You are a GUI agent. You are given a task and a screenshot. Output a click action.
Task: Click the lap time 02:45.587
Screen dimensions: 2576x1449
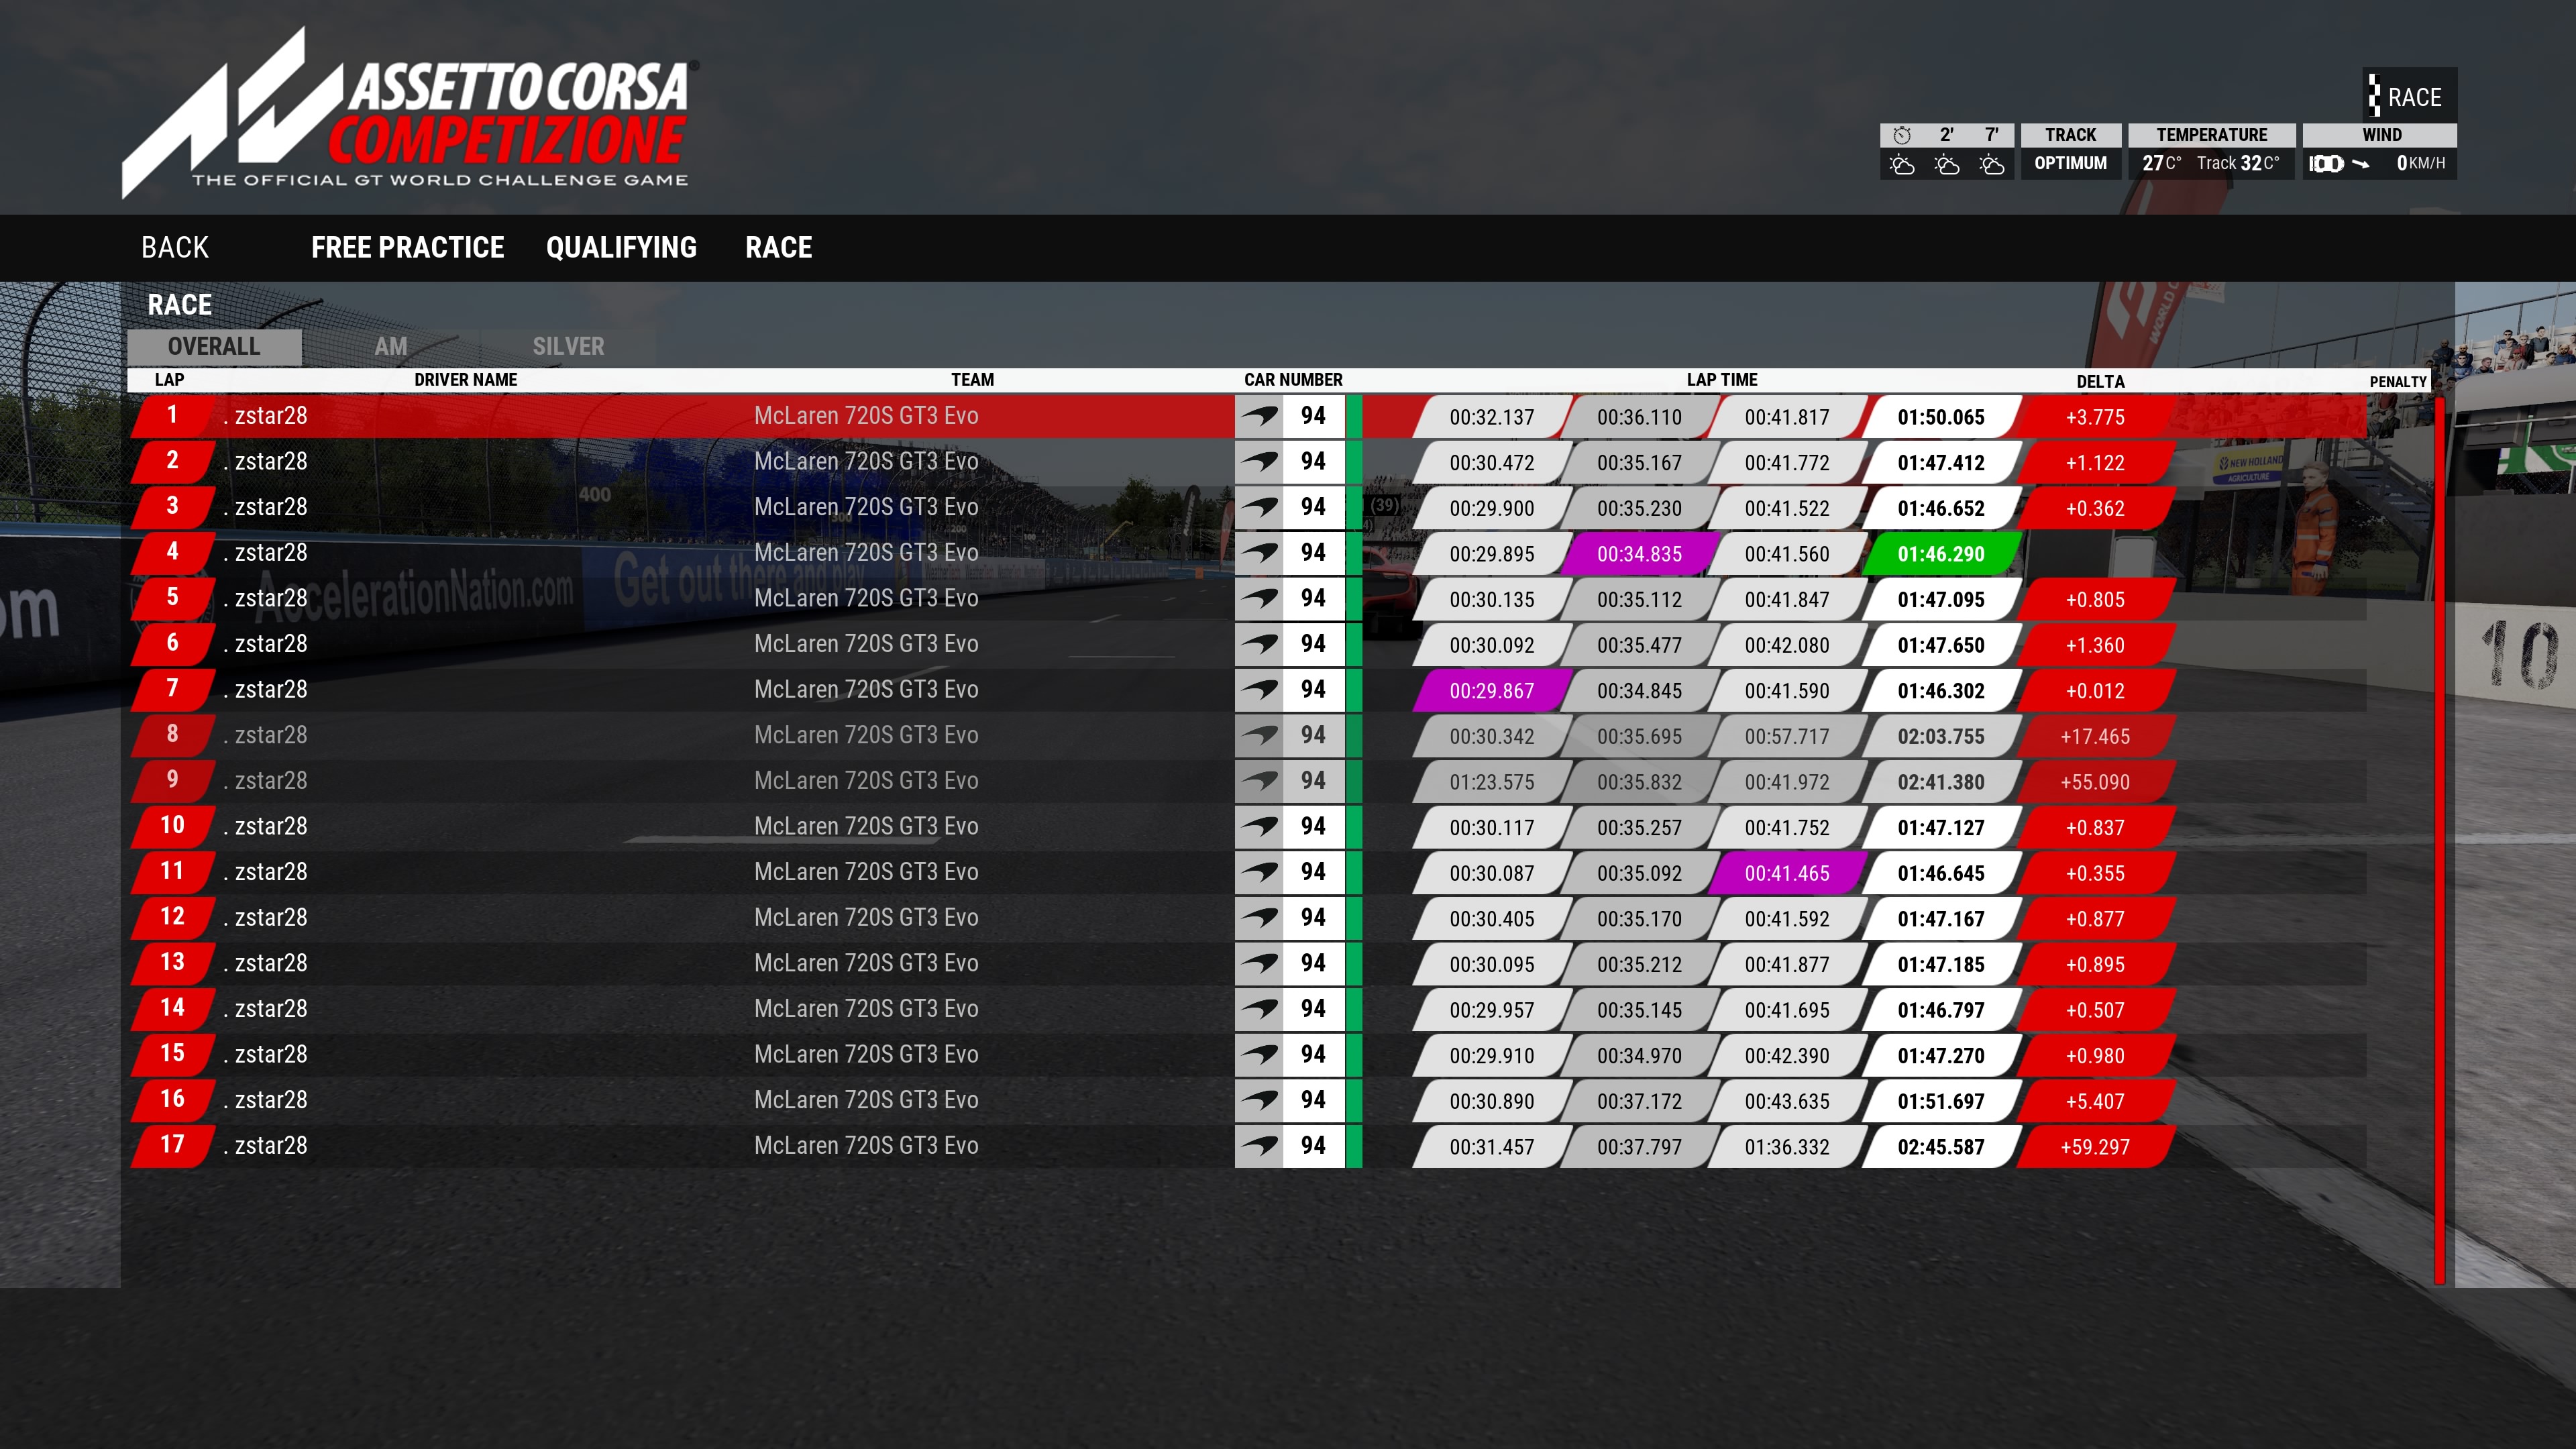(x=1941, y=1147)
